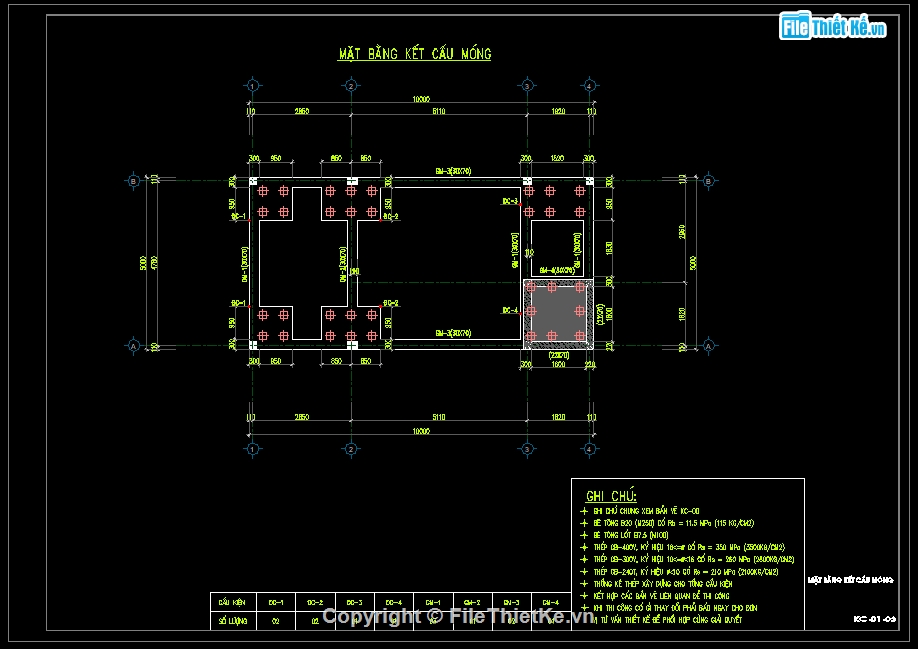Click the CẤU KIỆN table header cell

233,602
